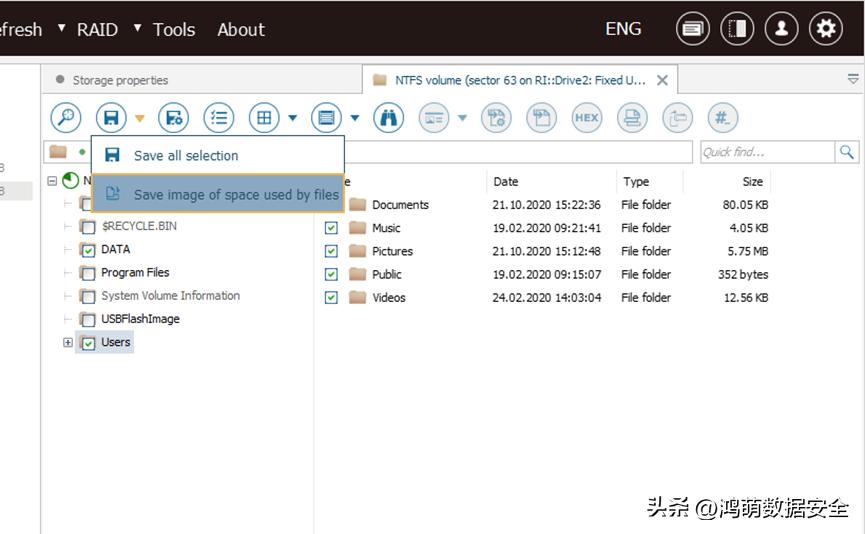This screenshot has height=534, width=865.
Task: Collapse the root volume tree node
Action: click(x=52, y=180)
